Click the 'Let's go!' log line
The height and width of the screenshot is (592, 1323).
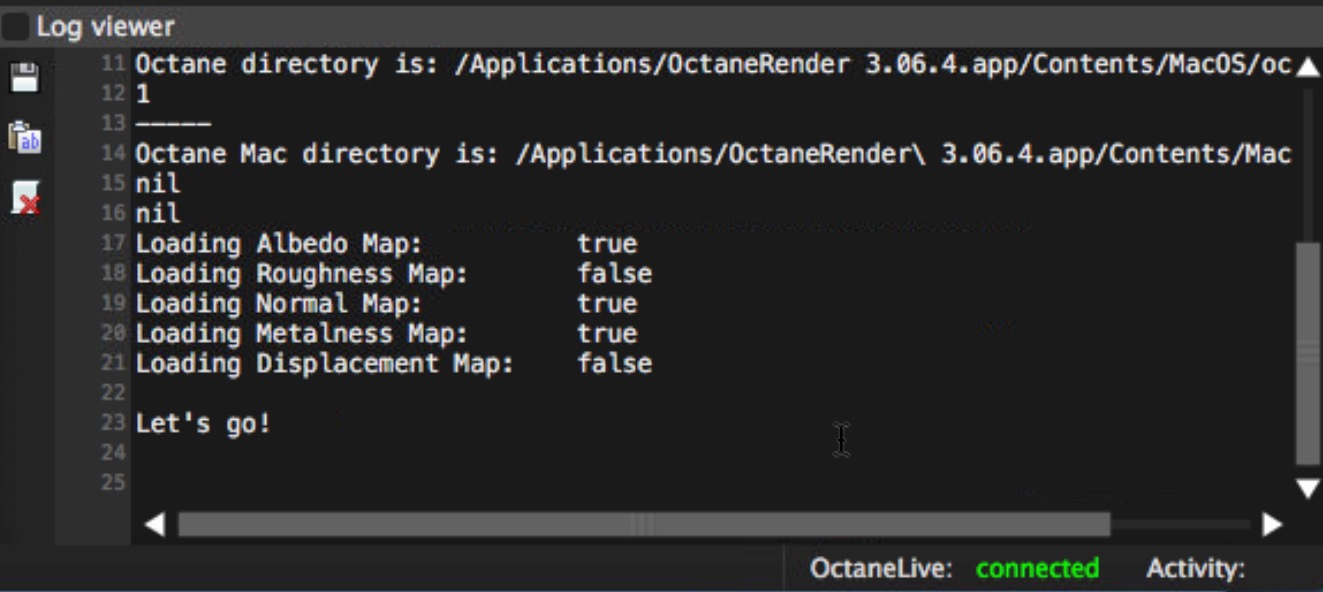tap(203, 424)
